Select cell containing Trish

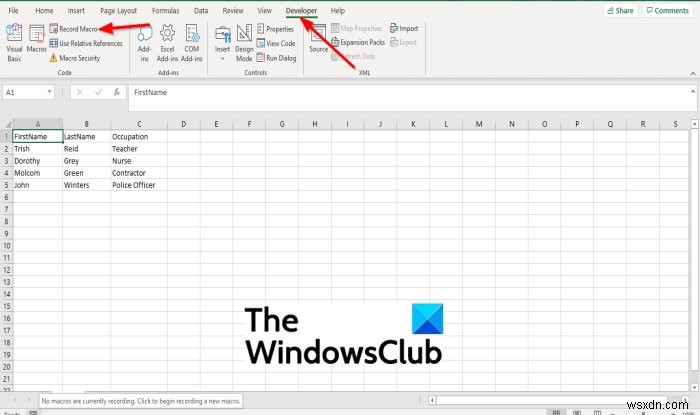(38, 149)
